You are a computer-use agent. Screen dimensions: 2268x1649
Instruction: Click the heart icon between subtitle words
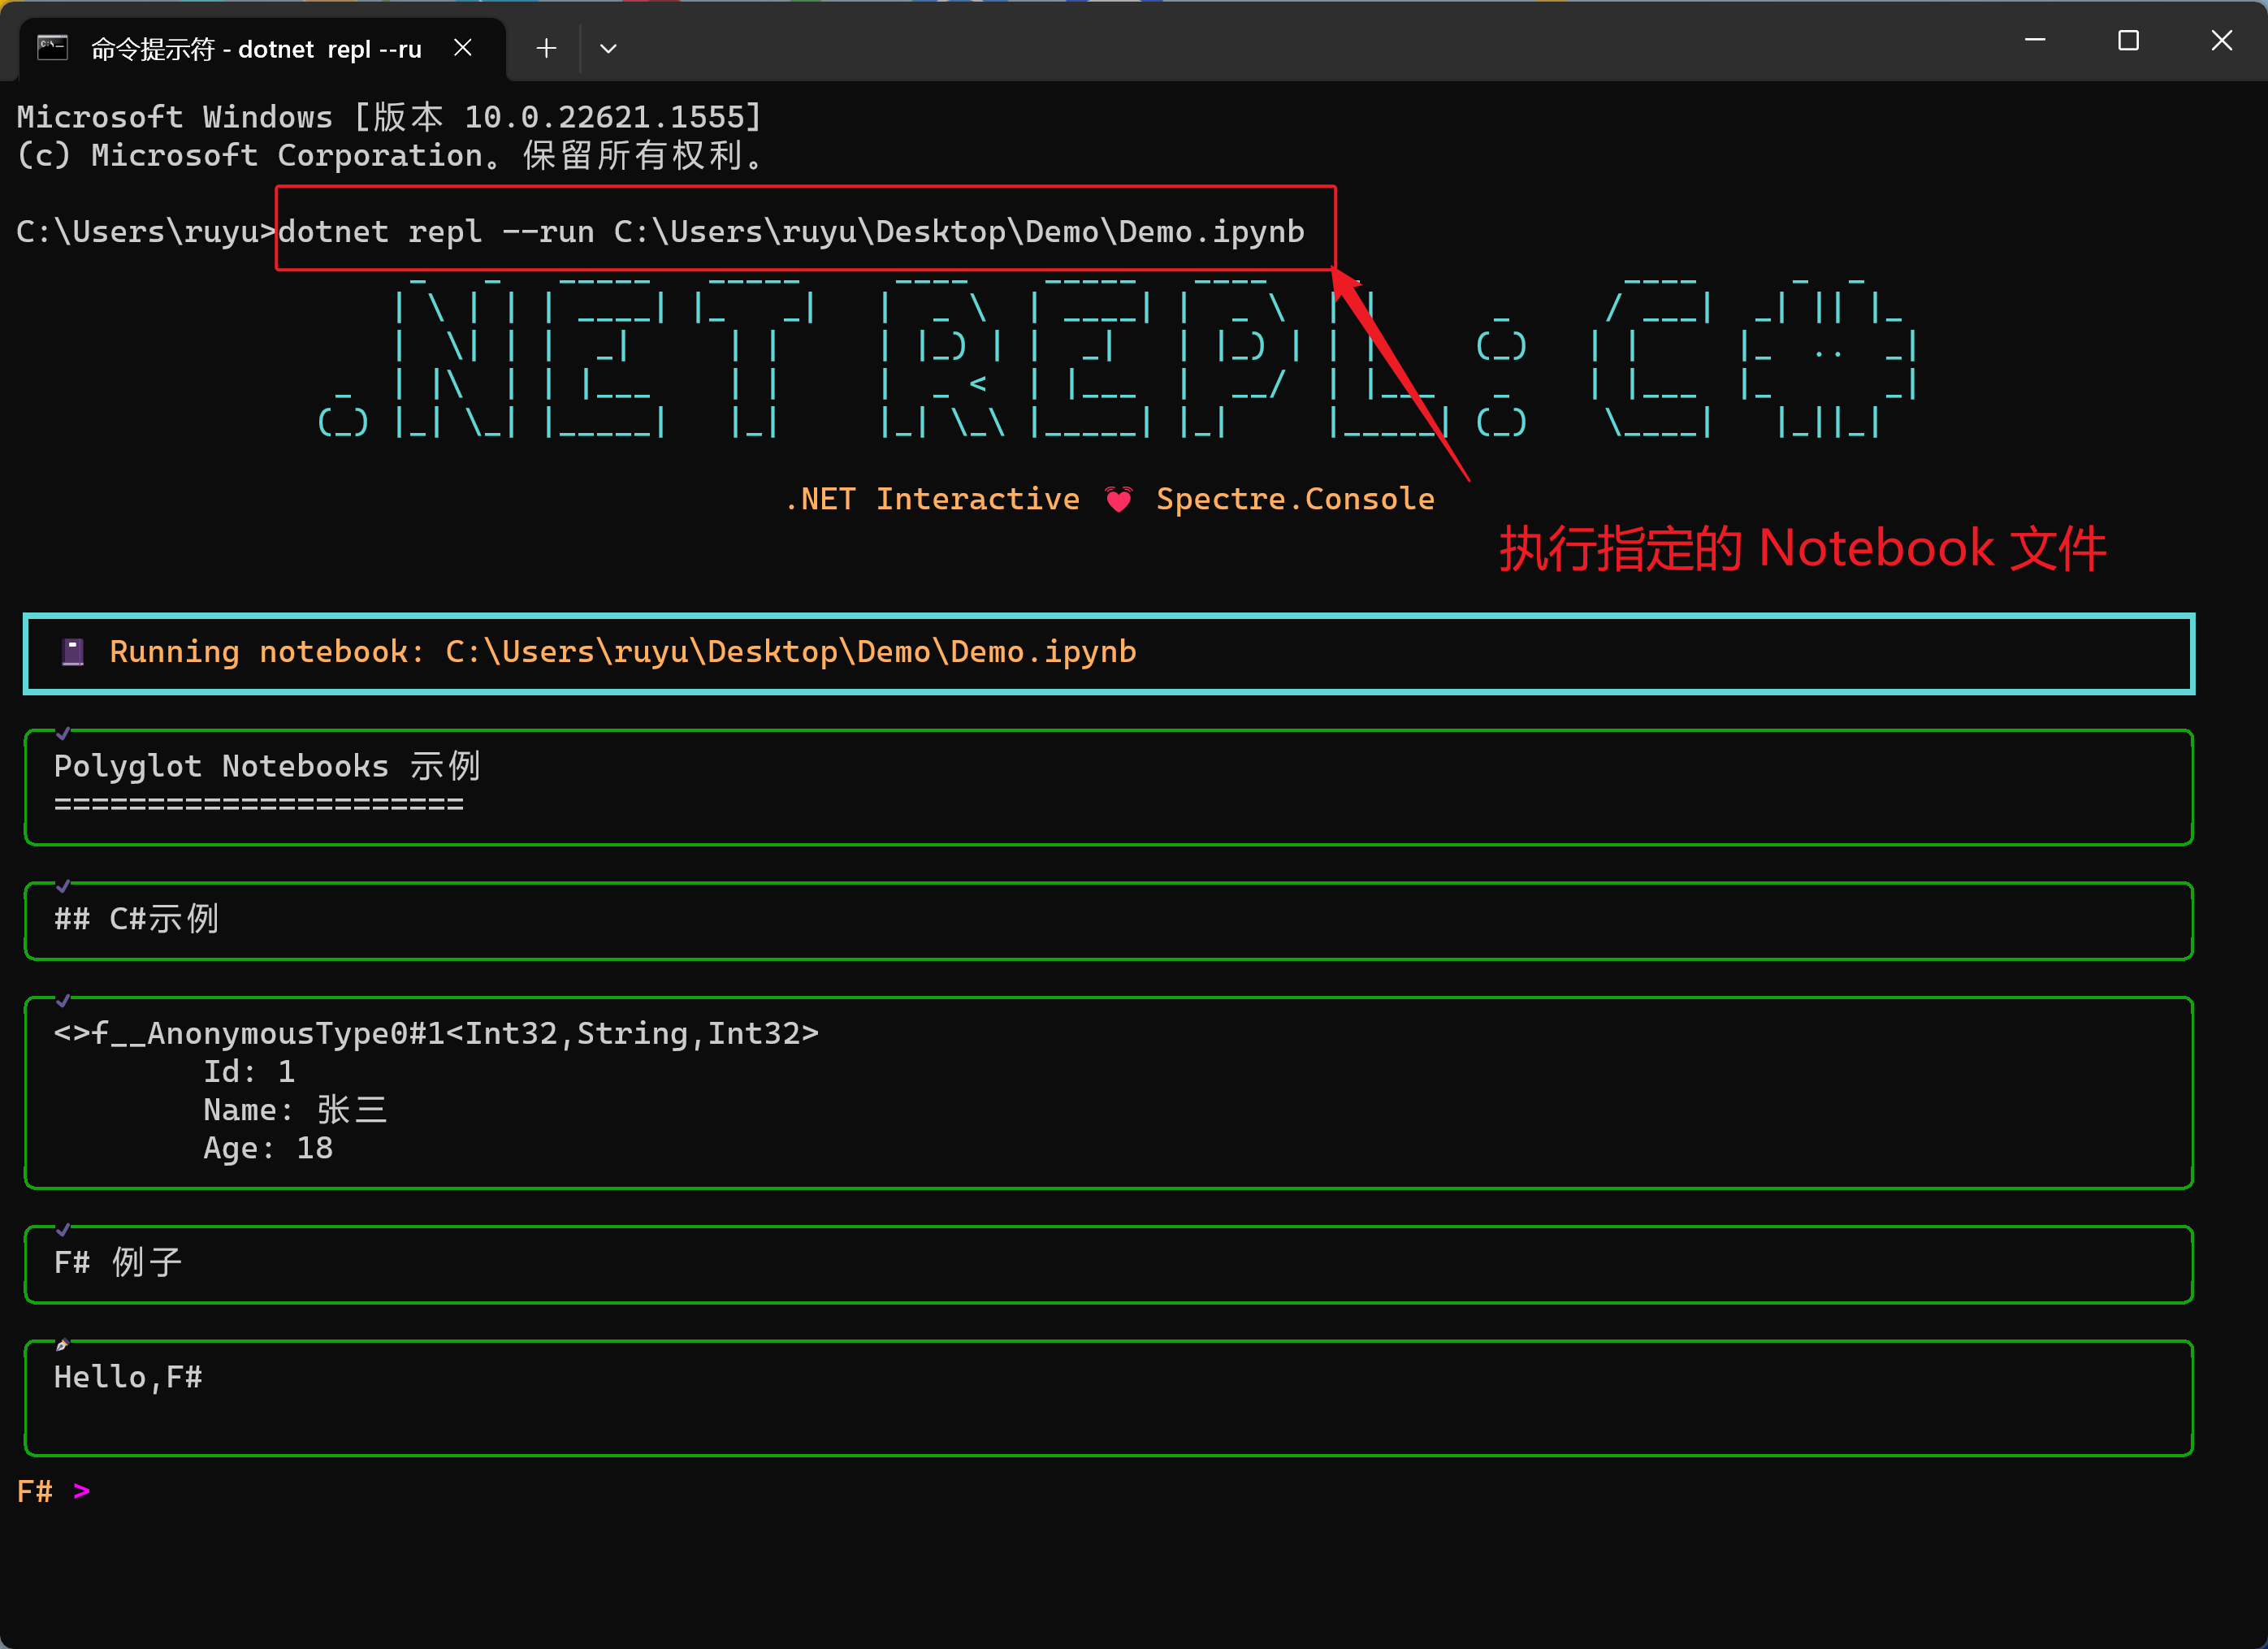pos(1119,499)
